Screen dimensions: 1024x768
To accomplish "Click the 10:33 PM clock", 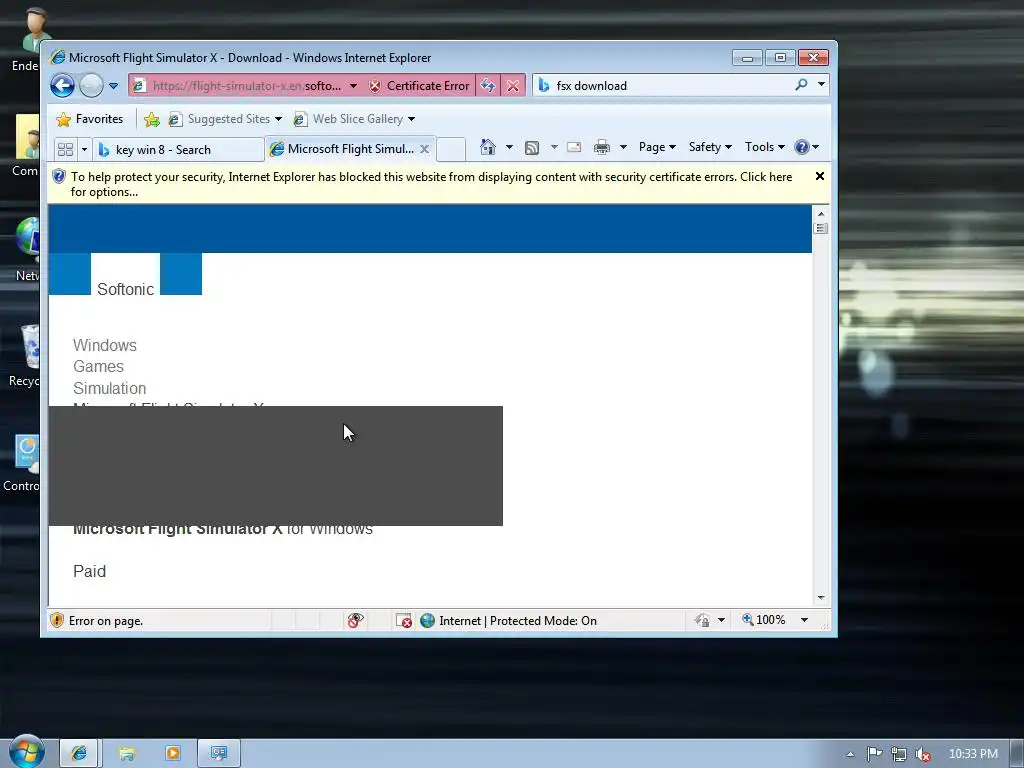I will (x=973, y=754).
